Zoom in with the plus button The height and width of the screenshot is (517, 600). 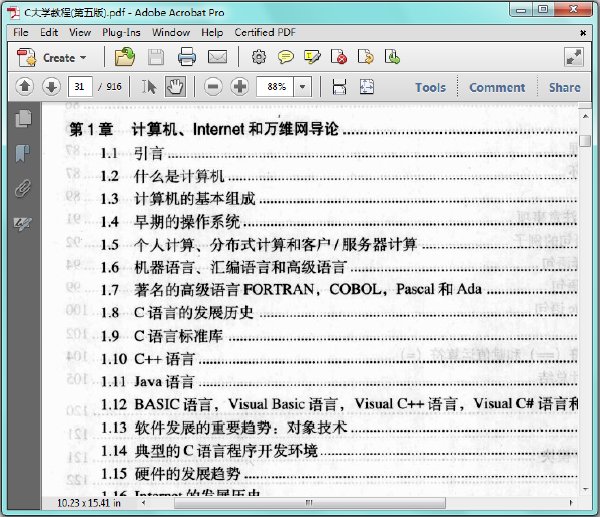[x=240, y=87]
